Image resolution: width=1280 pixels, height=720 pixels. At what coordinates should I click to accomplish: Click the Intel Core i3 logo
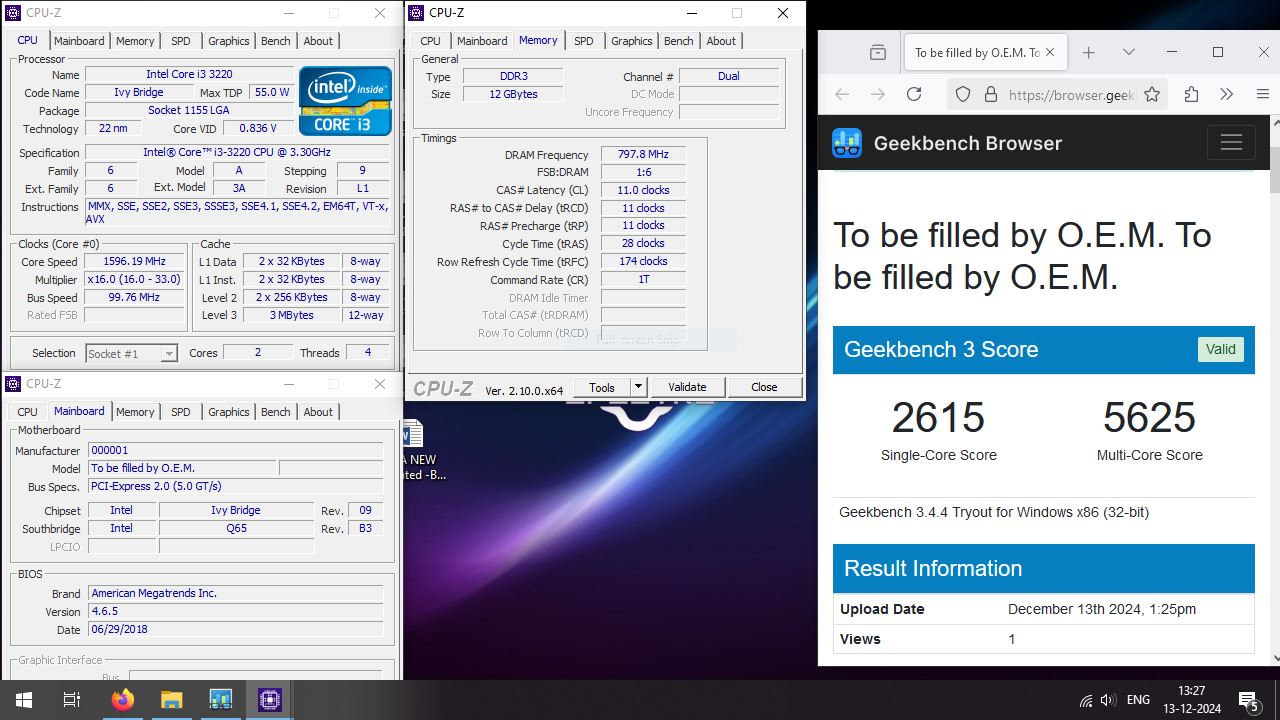tap(345, 100)
